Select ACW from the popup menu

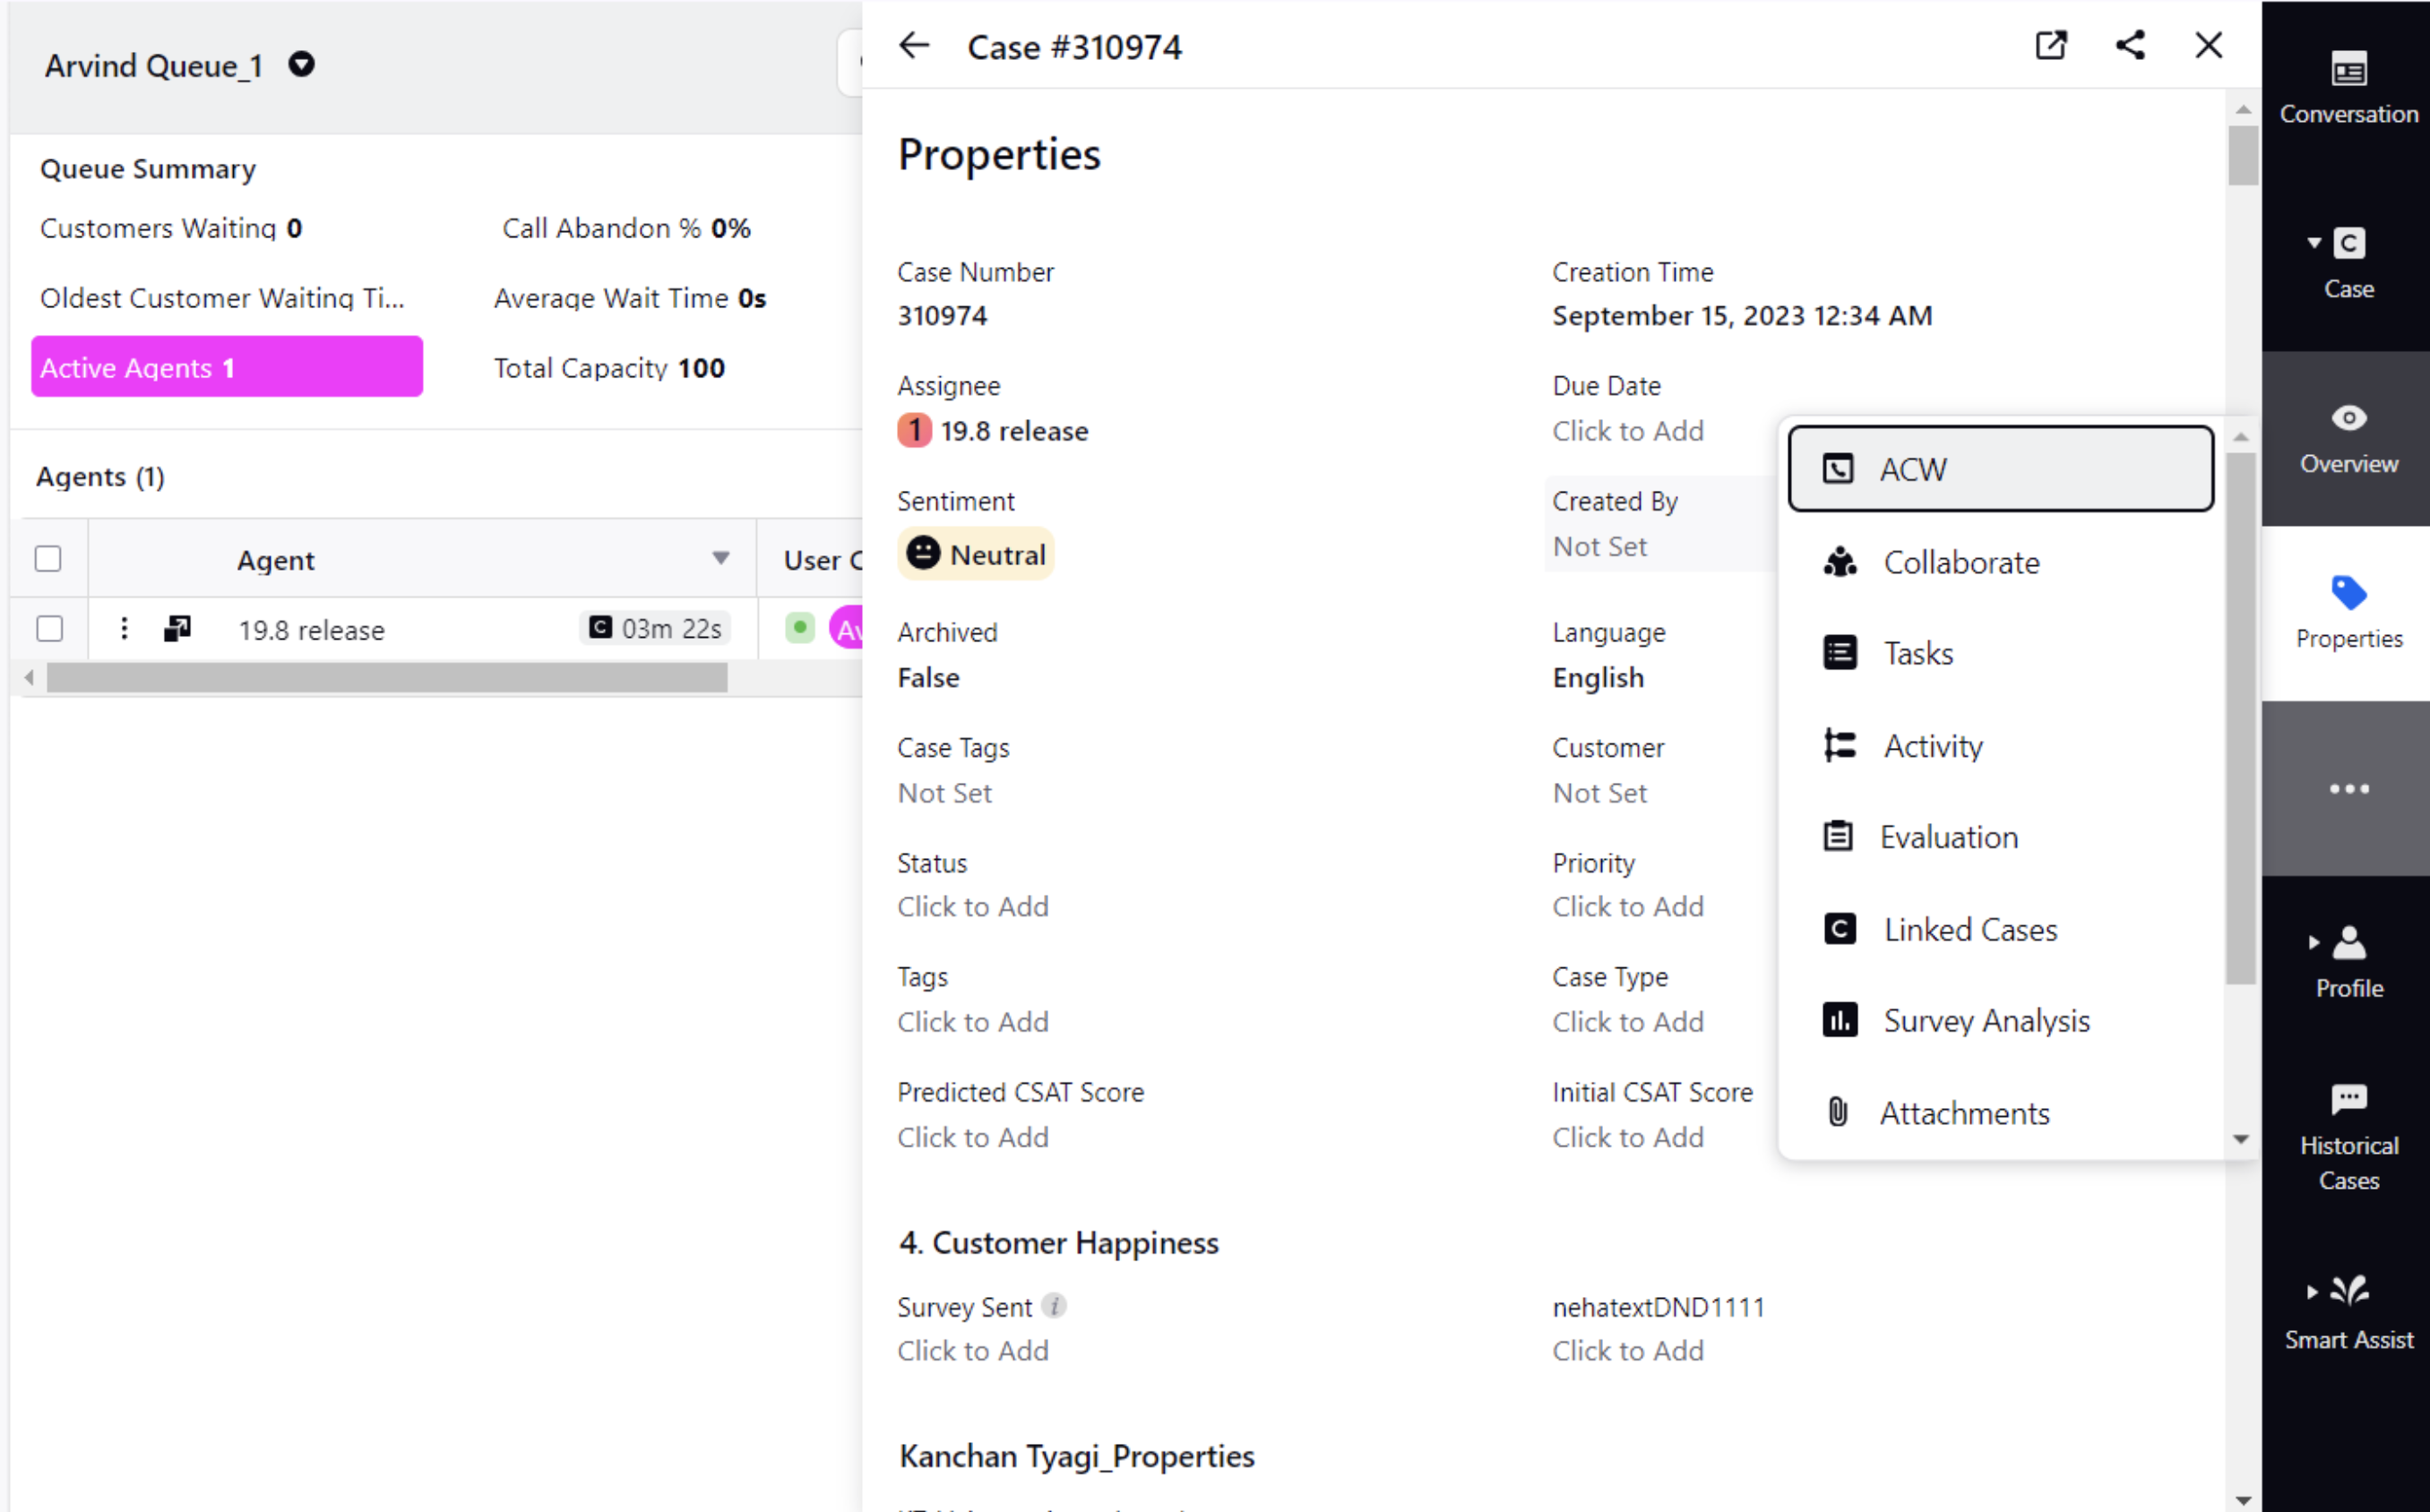tap(2000, 469)
